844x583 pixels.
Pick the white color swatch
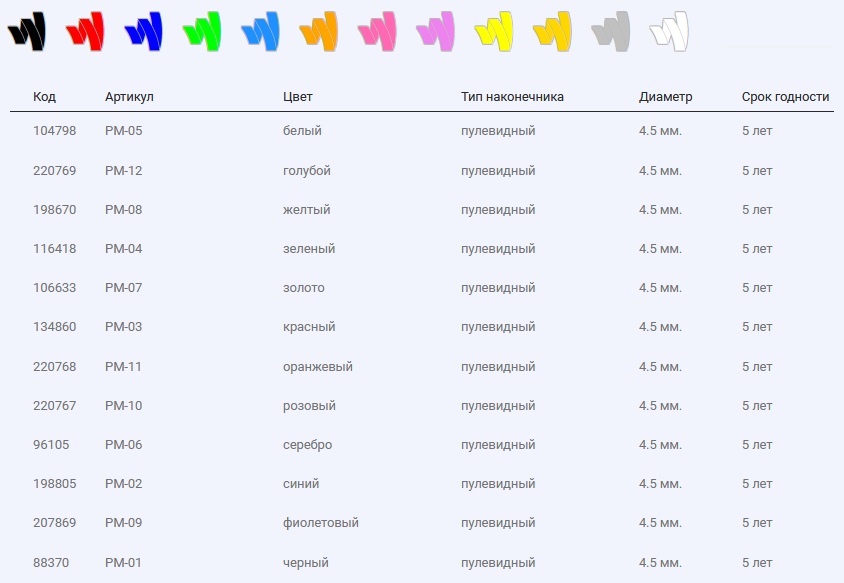point(669,31)
